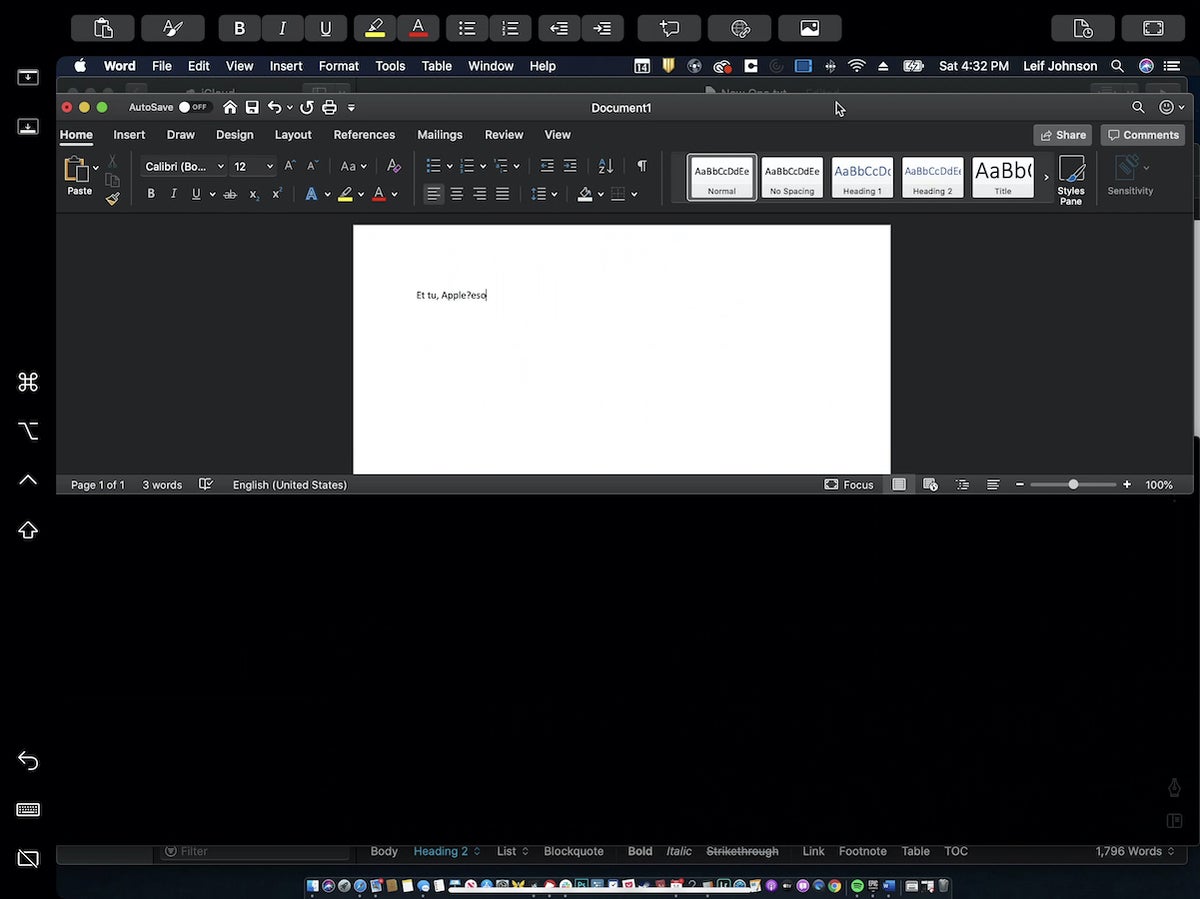
Task: Open the font size dropdown showing 12
Action: [x=253, y=166]
